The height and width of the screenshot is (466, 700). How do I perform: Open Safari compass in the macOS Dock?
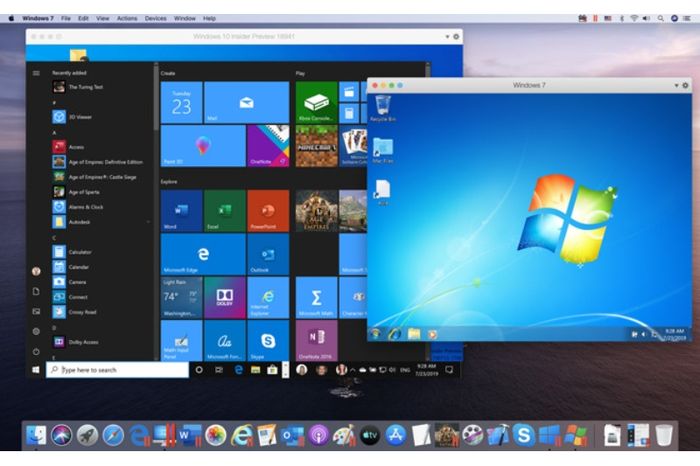tap(113, 435)
